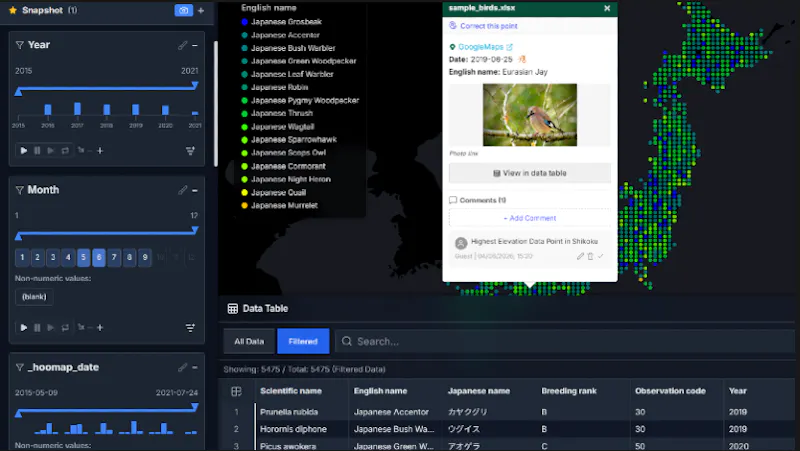
Task: Increase Year animation speed with plus
Action: click(x=100, y=151)
